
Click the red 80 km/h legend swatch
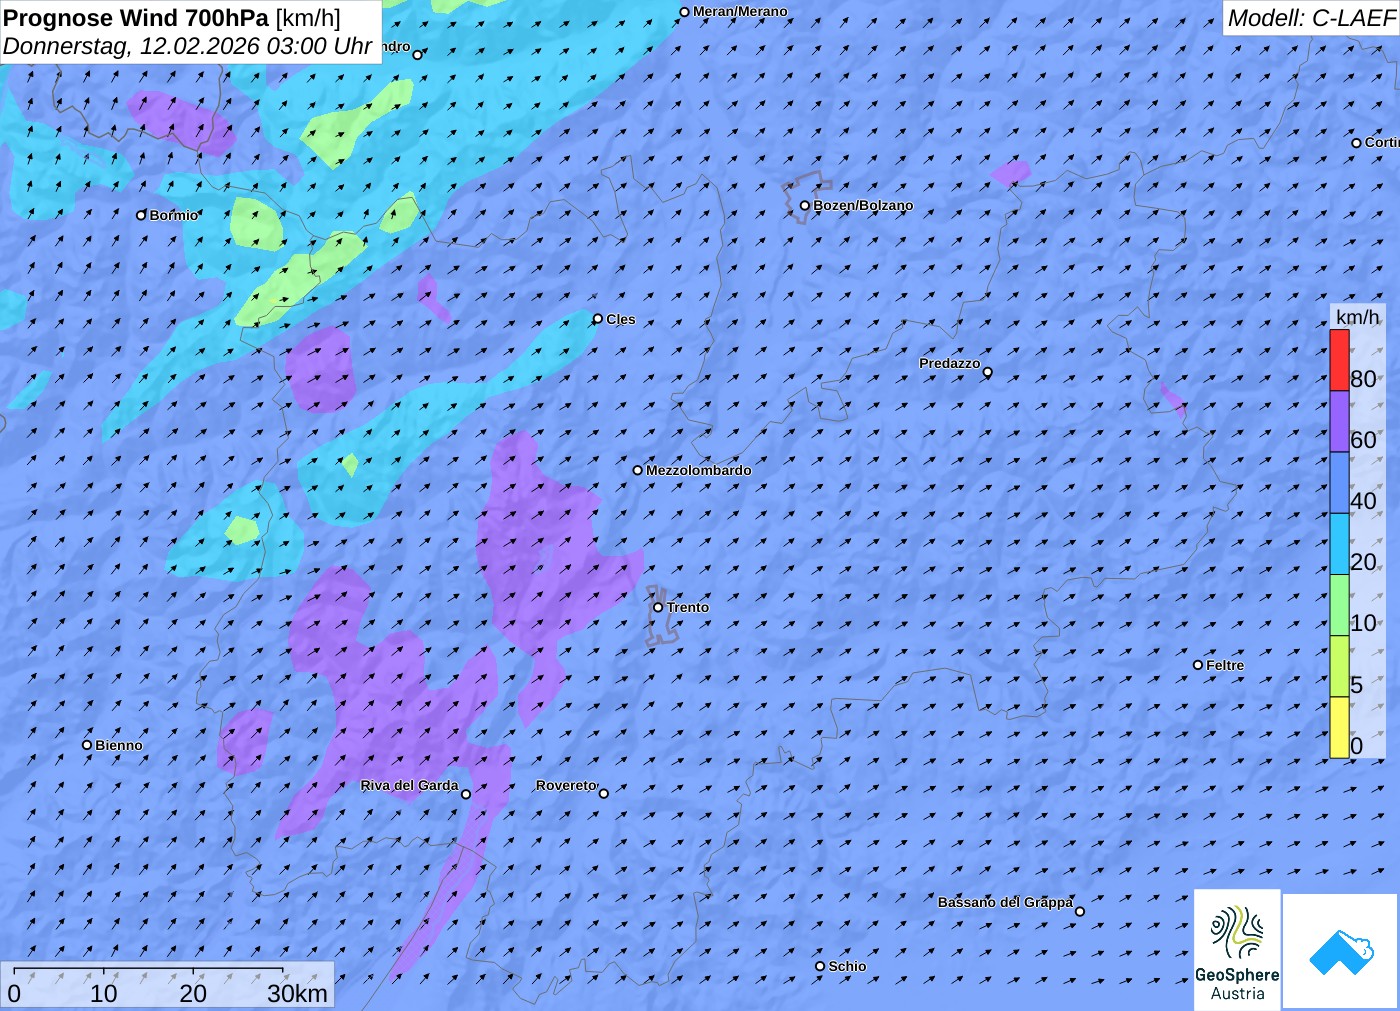coord(1339,360)
